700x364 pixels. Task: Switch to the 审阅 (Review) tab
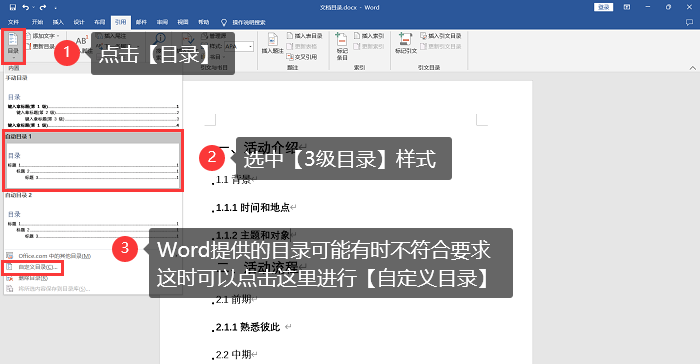click(162, 22)
